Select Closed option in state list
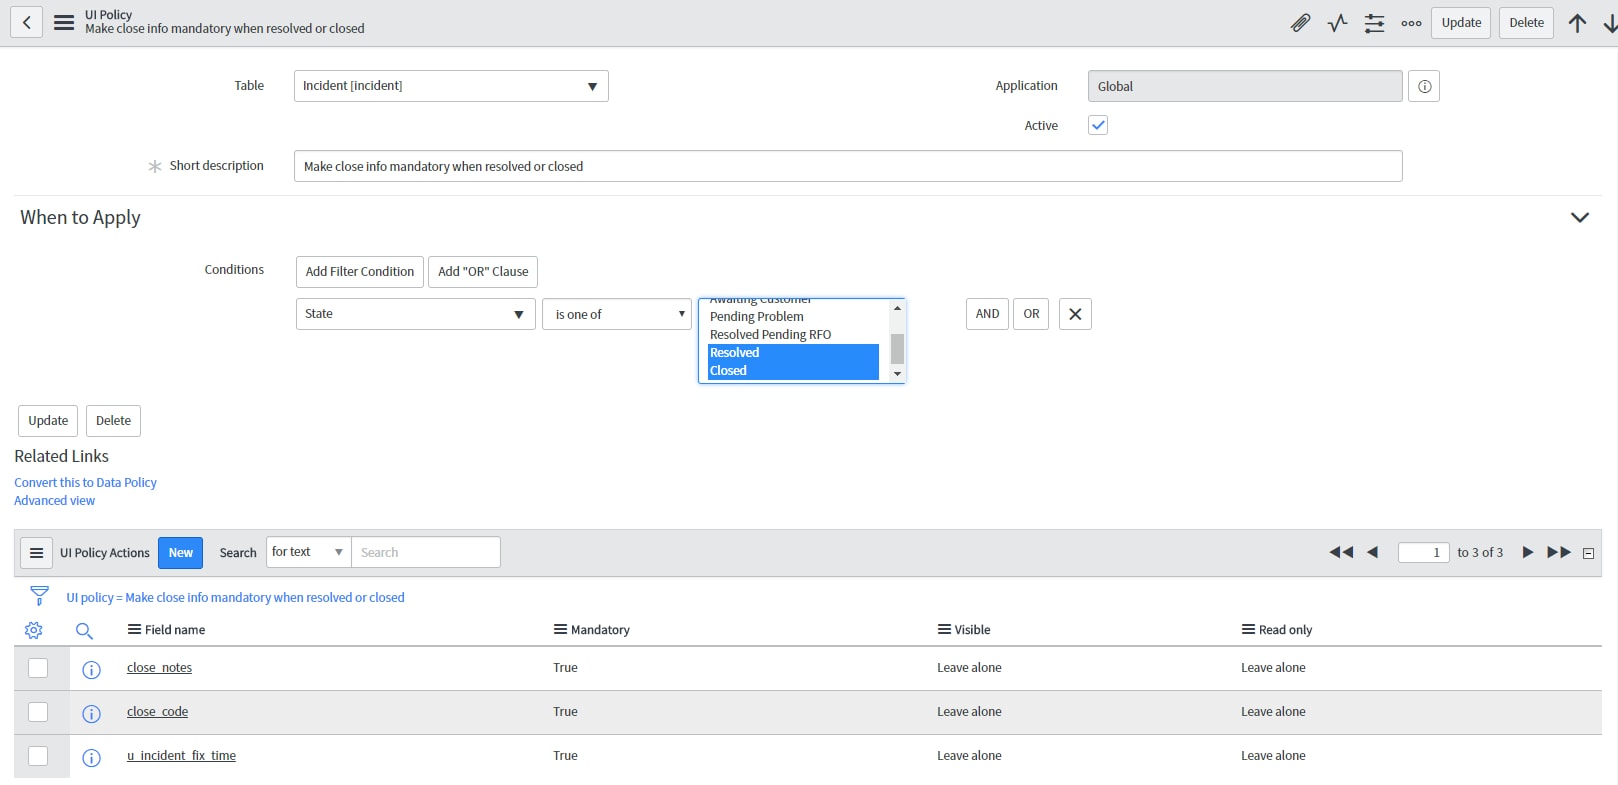 tap(793, 370)
